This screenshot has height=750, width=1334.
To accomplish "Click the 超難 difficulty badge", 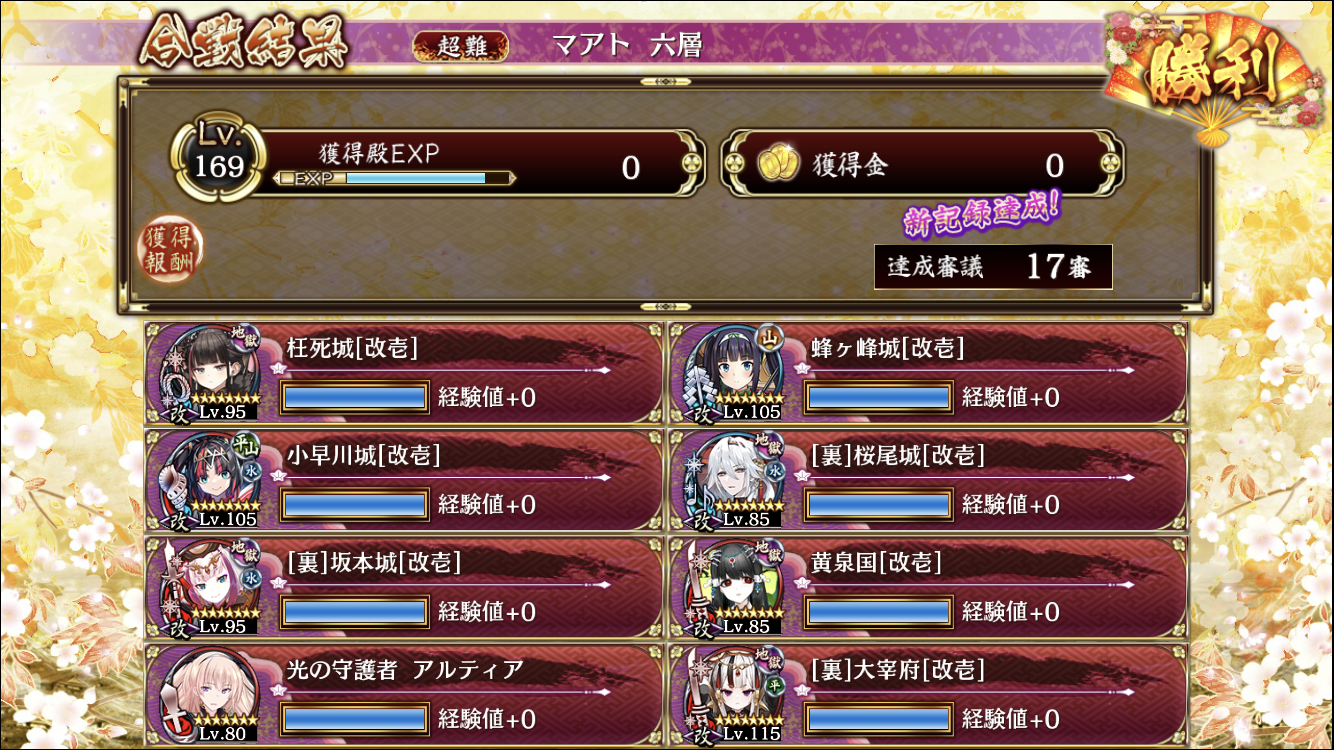I will pyautogui.click(x=460, y=46).
